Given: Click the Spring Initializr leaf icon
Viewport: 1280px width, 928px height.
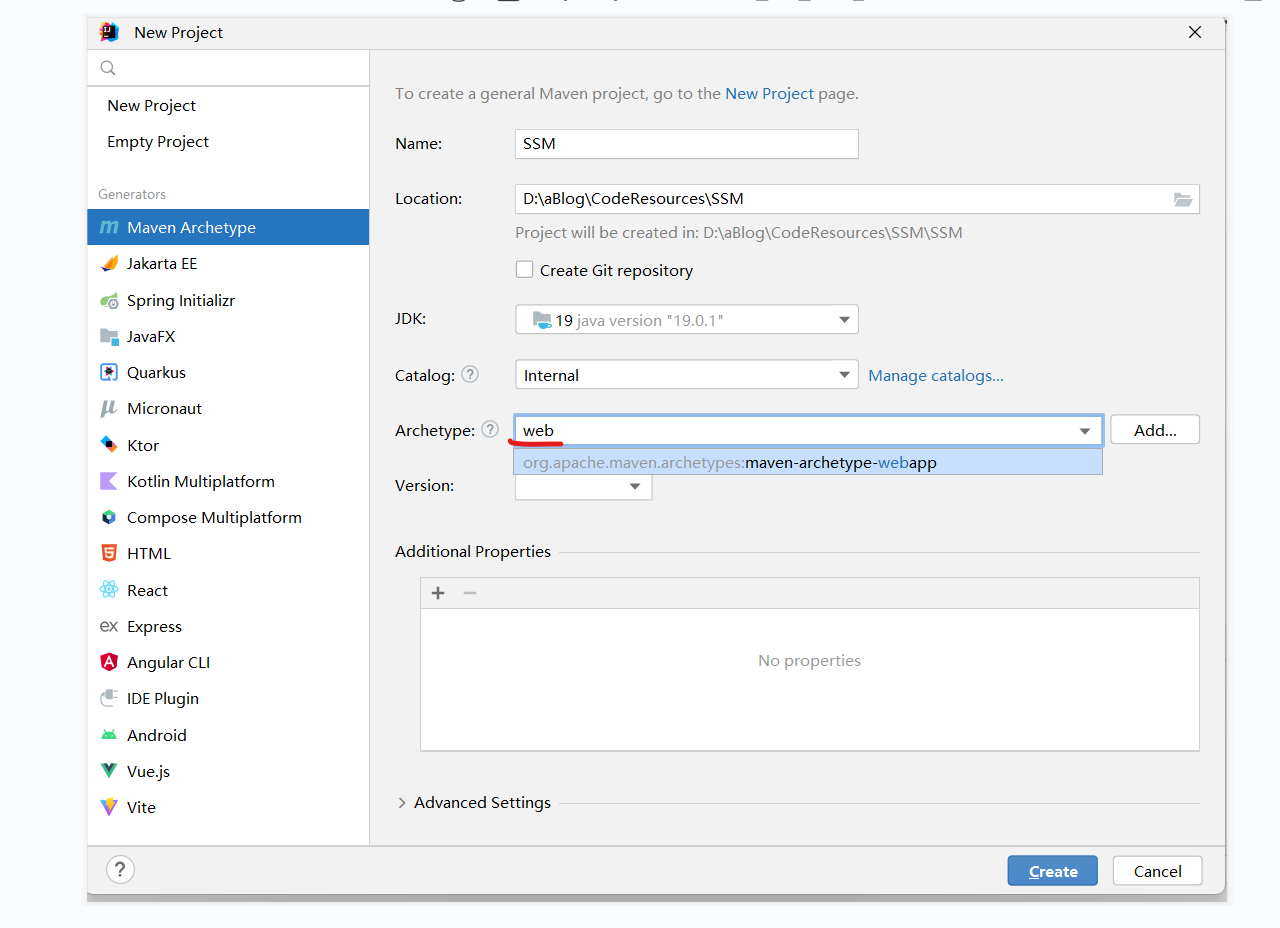Looking at the screenshot, I should coord(109,300).
